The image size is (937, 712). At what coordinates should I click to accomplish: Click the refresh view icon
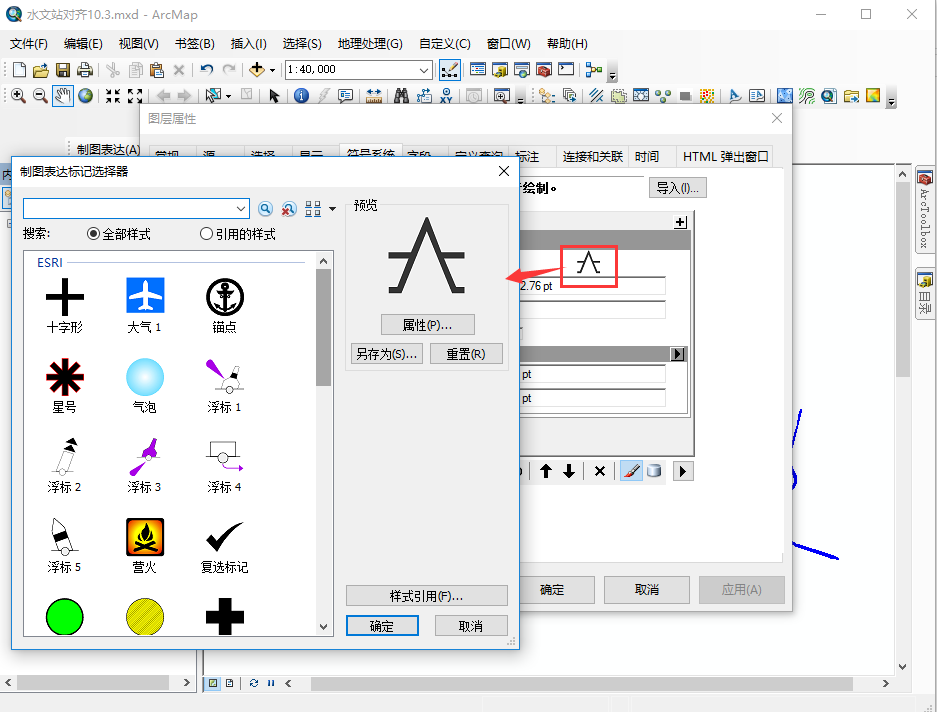click(254, 683)
